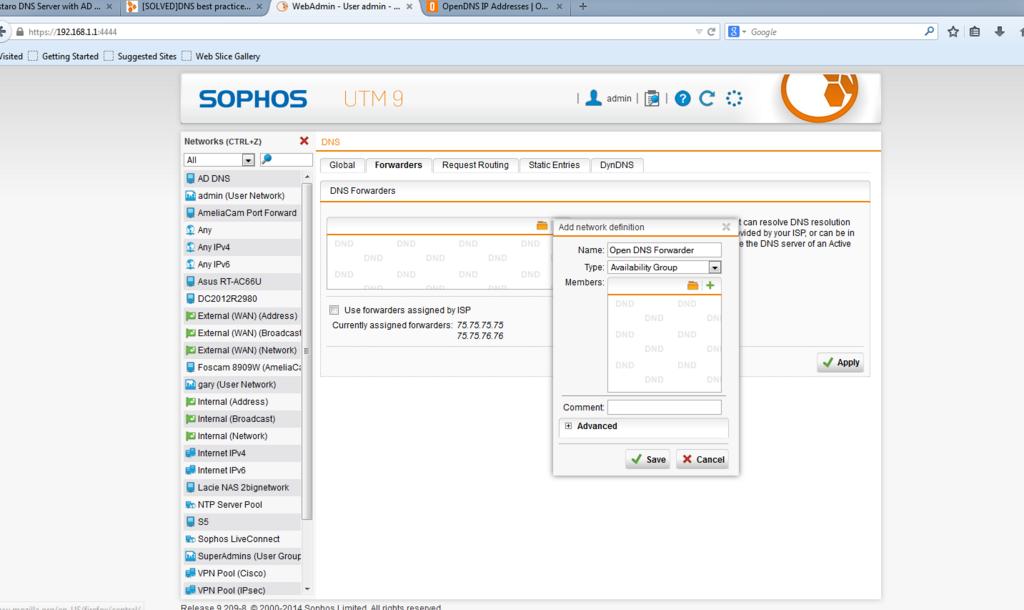Click the Members folder icon

coord(693,285)
